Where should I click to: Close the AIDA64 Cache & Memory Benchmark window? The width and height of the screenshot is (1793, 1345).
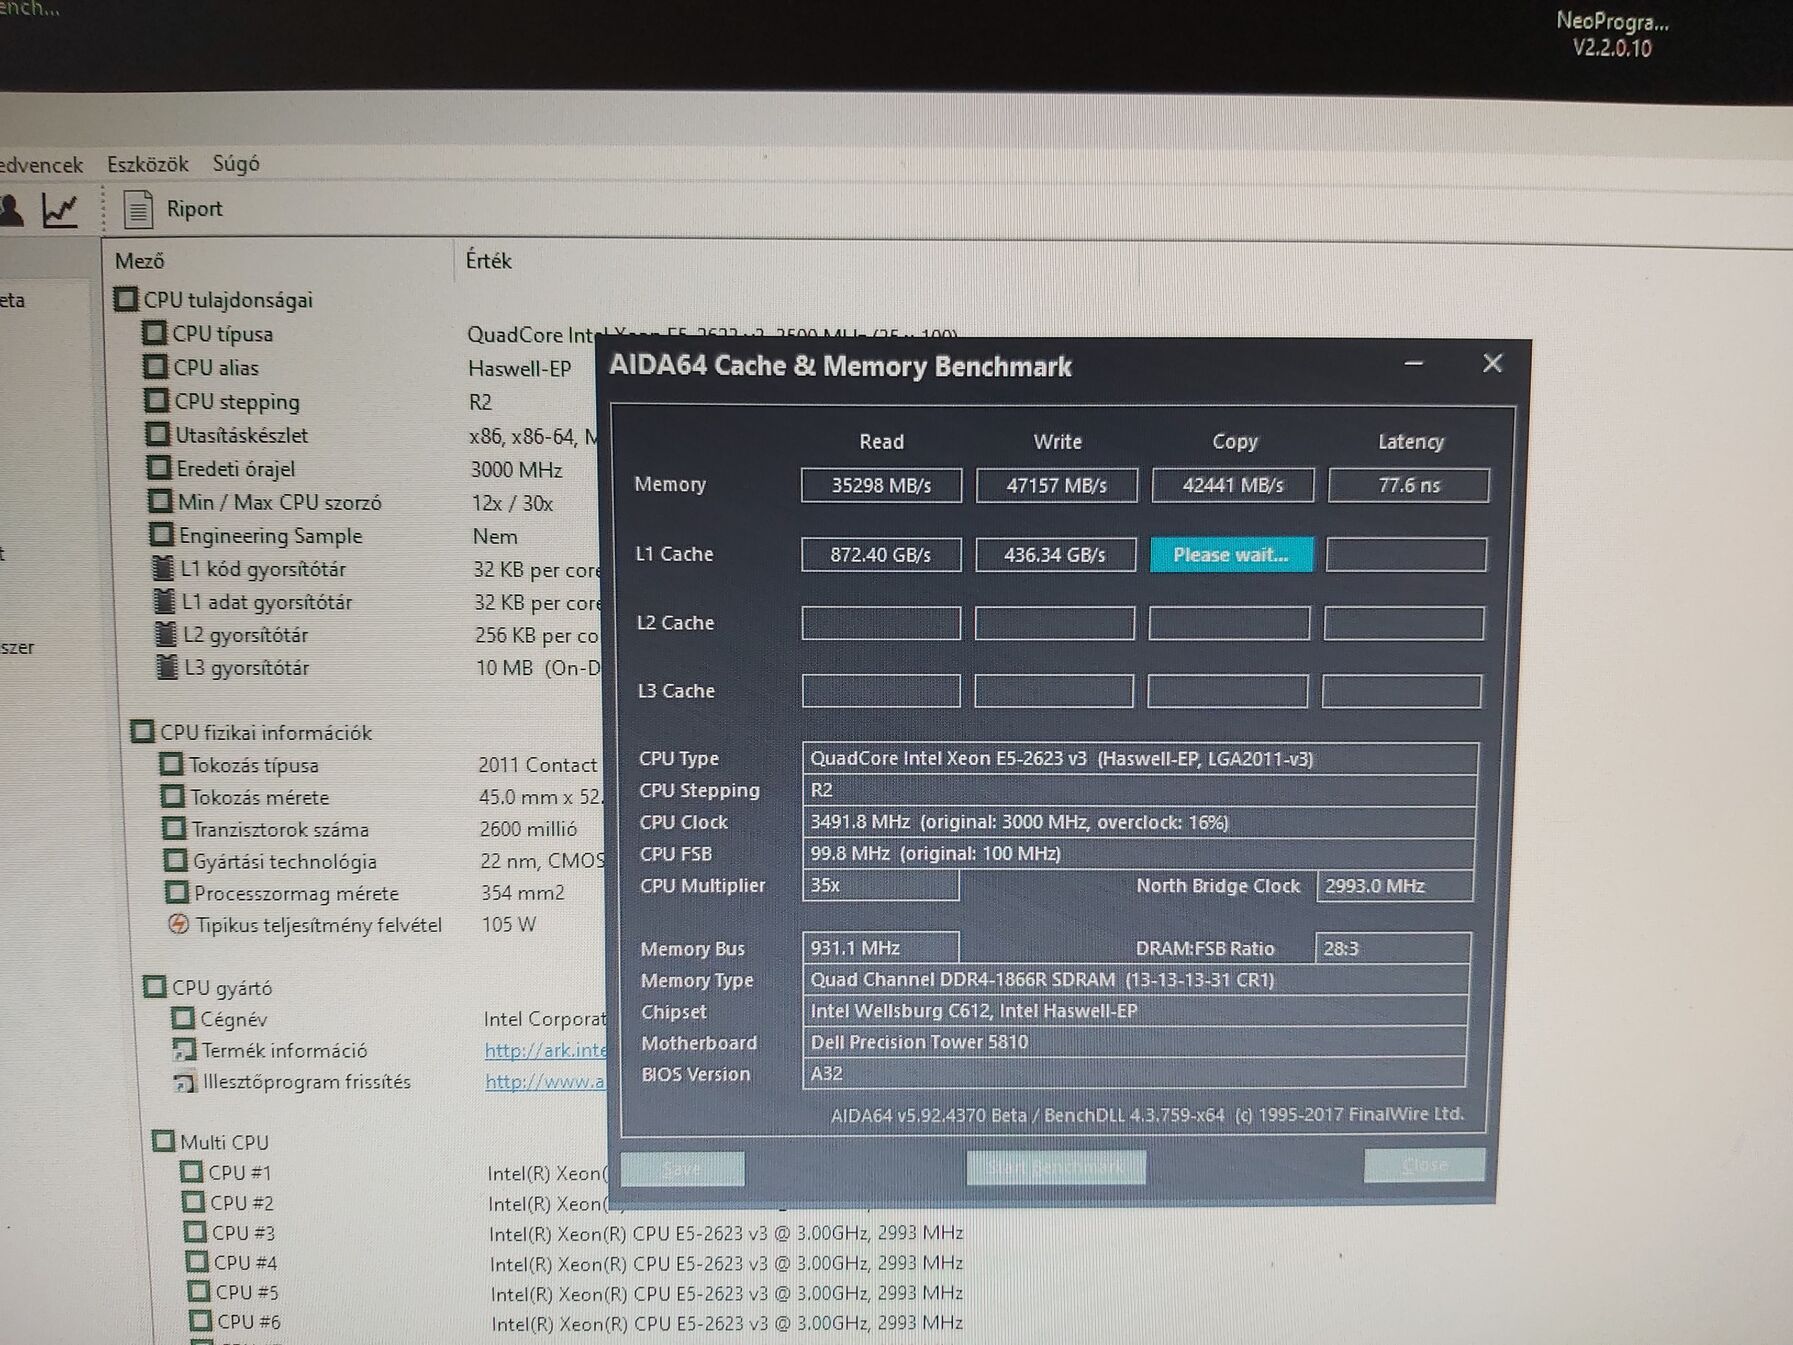tap(1492, 363)
